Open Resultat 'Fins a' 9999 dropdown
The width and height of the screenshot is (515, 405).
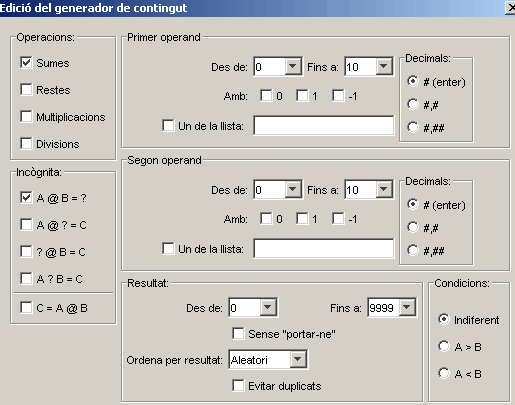coord(407,307)
